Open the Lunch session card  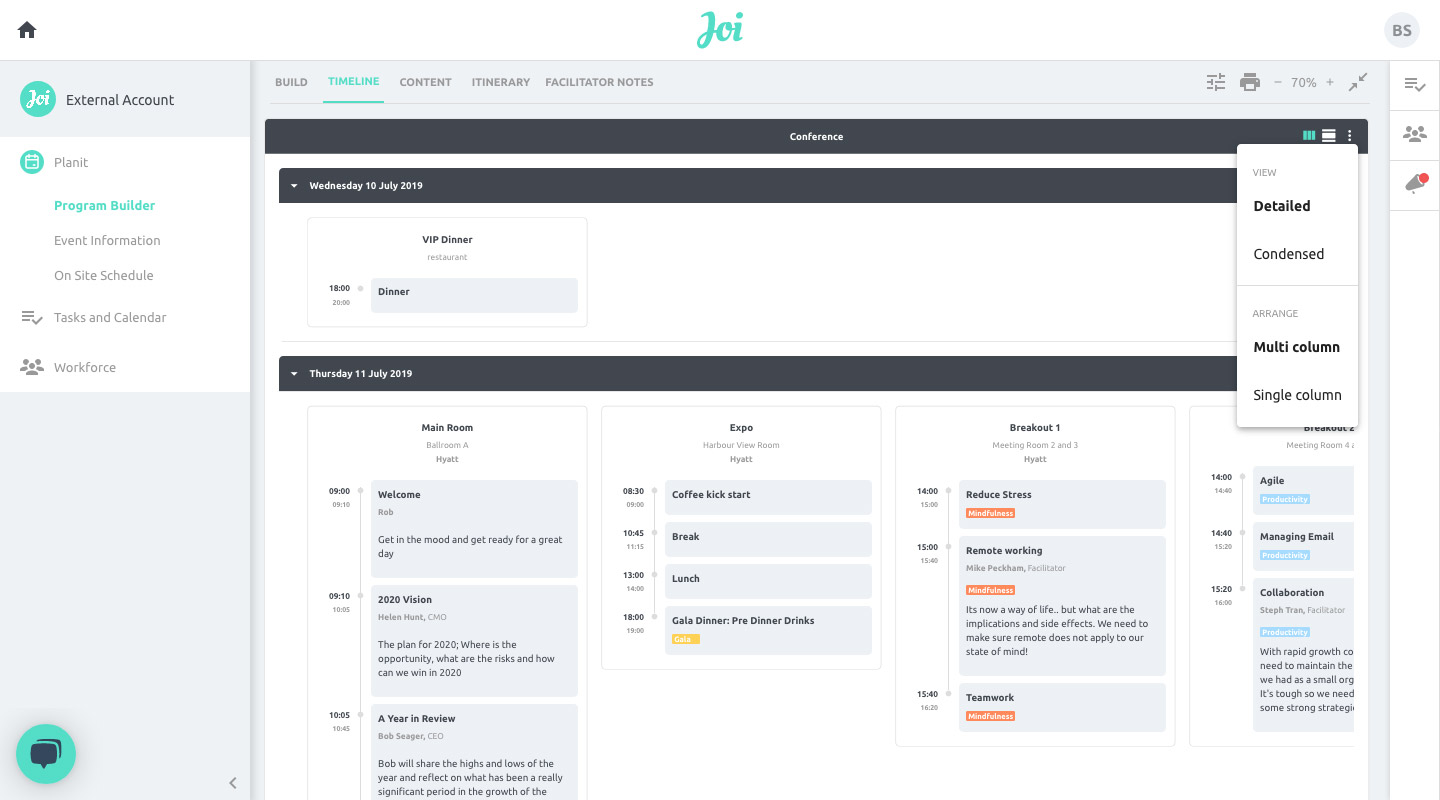768,581
